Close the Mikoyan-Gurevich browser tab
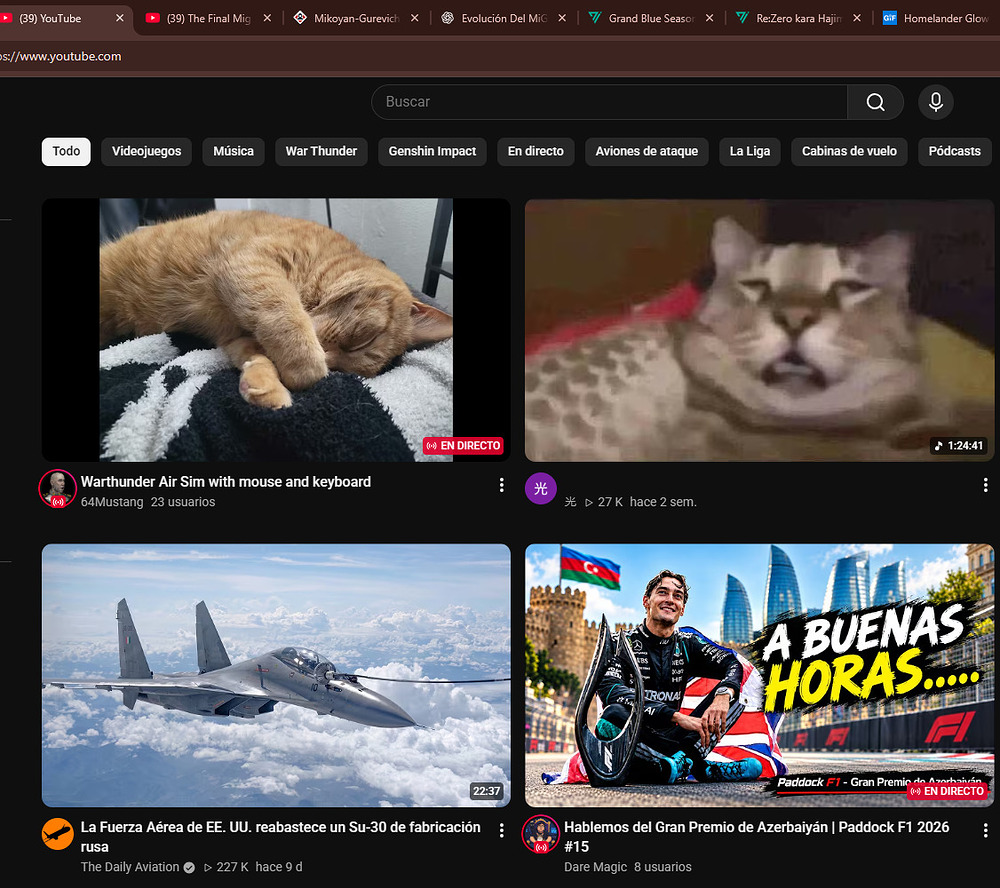 tap(415, 18)
